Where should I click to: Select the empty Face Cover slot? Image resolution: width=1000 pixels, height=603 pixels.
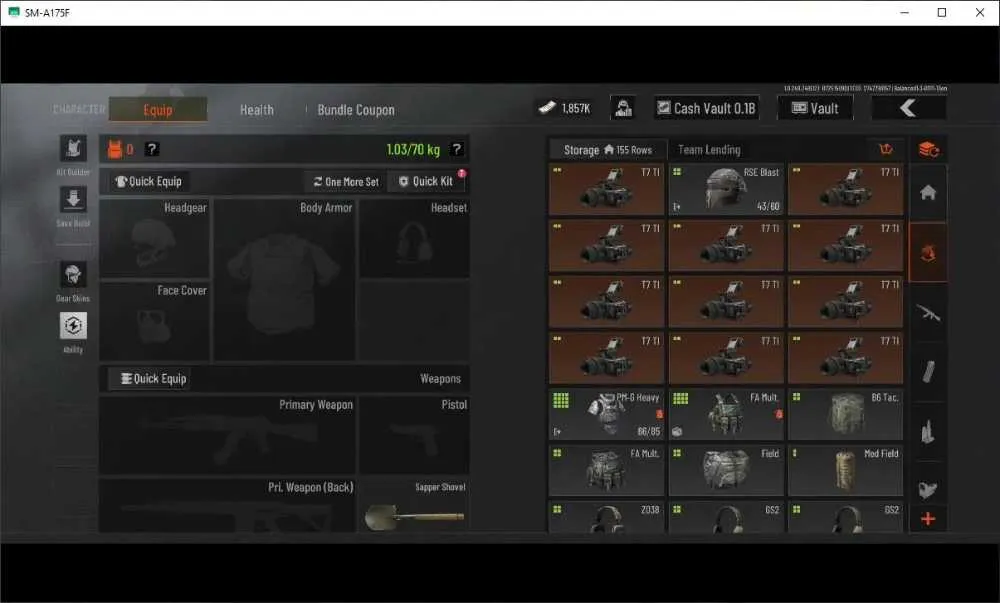154,321
